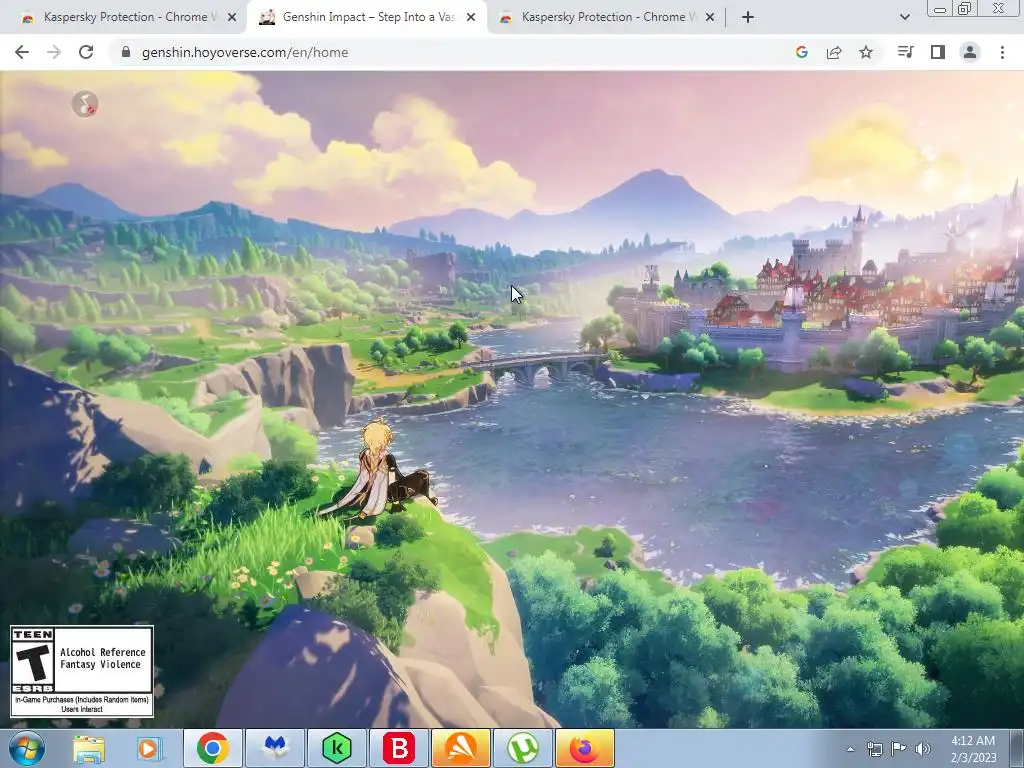Open Bitdefender red B taskbar icon
1024x768 pixels.
tap(399, 748)
